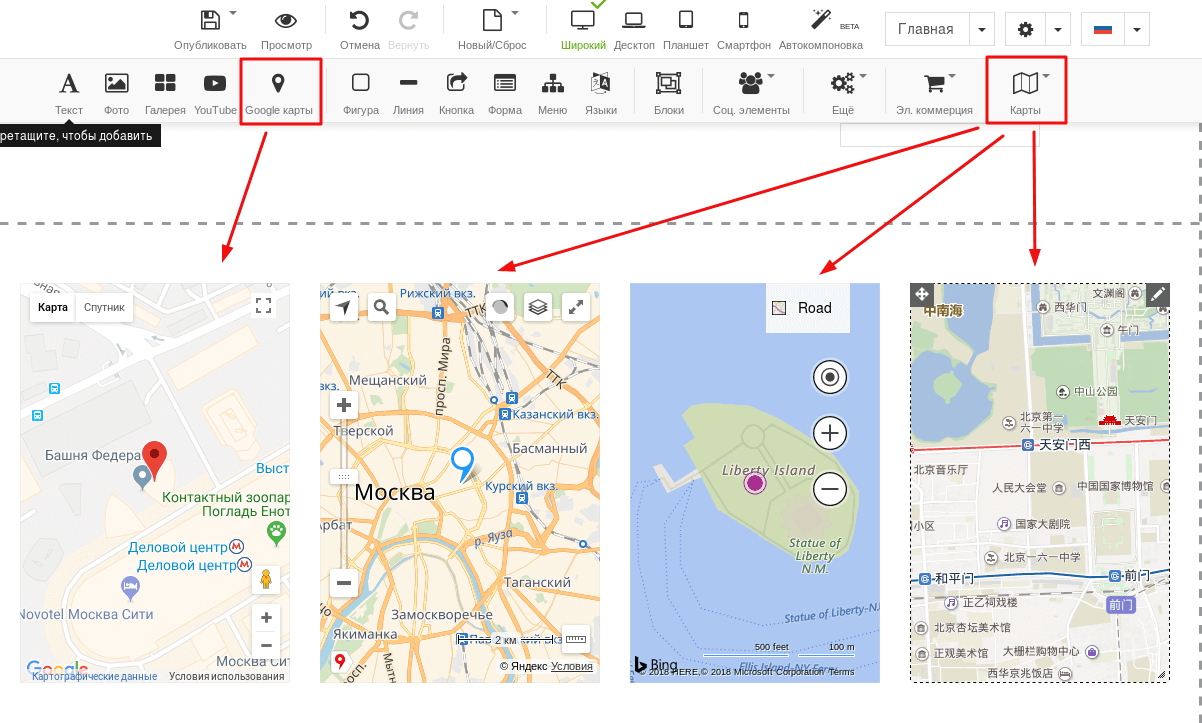Expand Yandex map to fullscreen
1202x723 pixels.
click(x=576, y=308)
